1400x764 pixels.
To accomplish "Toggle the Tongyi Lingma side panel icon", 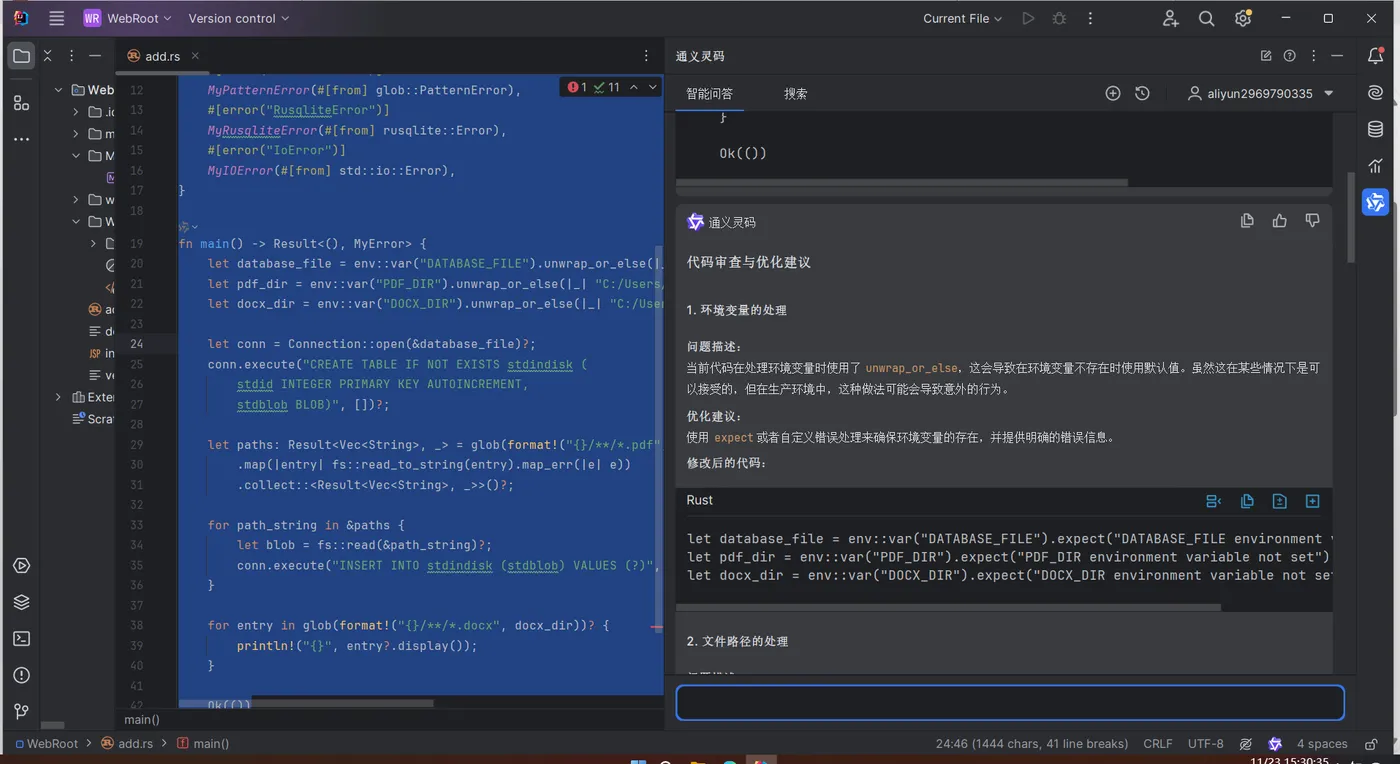I will tap(1376, 202).
